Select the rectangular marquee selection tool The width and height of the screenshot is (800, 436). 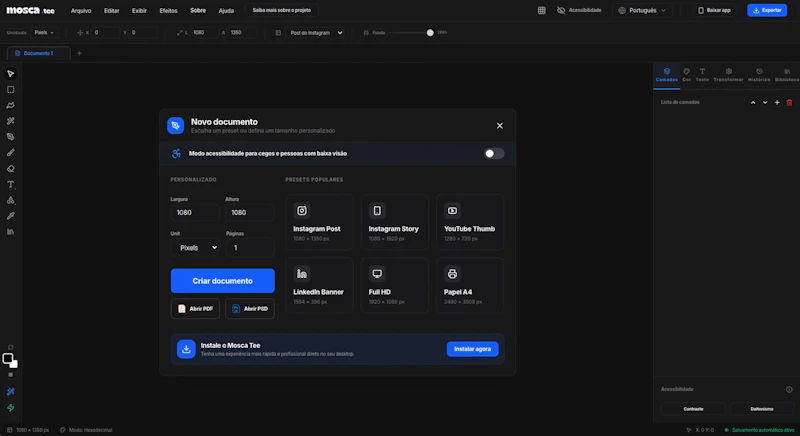coord(11,90)
